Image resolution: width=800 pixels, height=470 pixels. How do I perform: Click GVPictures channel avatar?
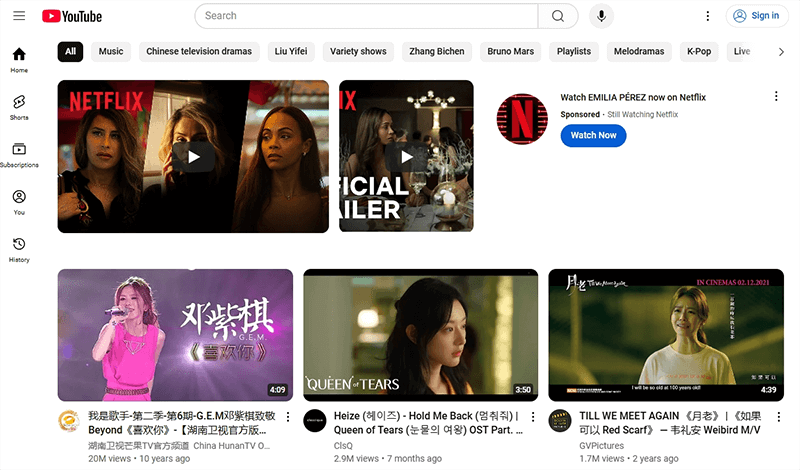click(x=560, y=421)
